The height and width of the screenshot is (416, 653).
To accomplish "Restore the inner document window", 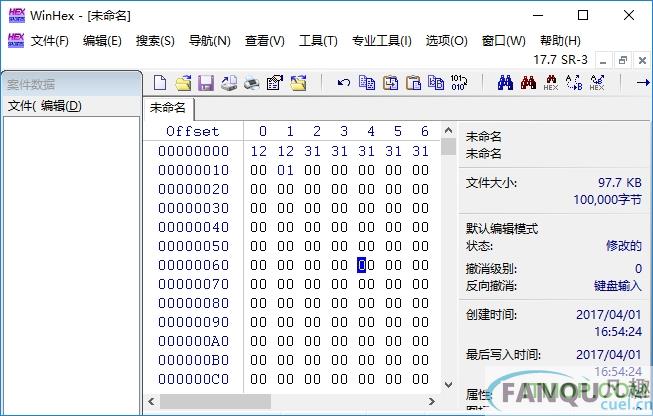I will coord(623,61).
